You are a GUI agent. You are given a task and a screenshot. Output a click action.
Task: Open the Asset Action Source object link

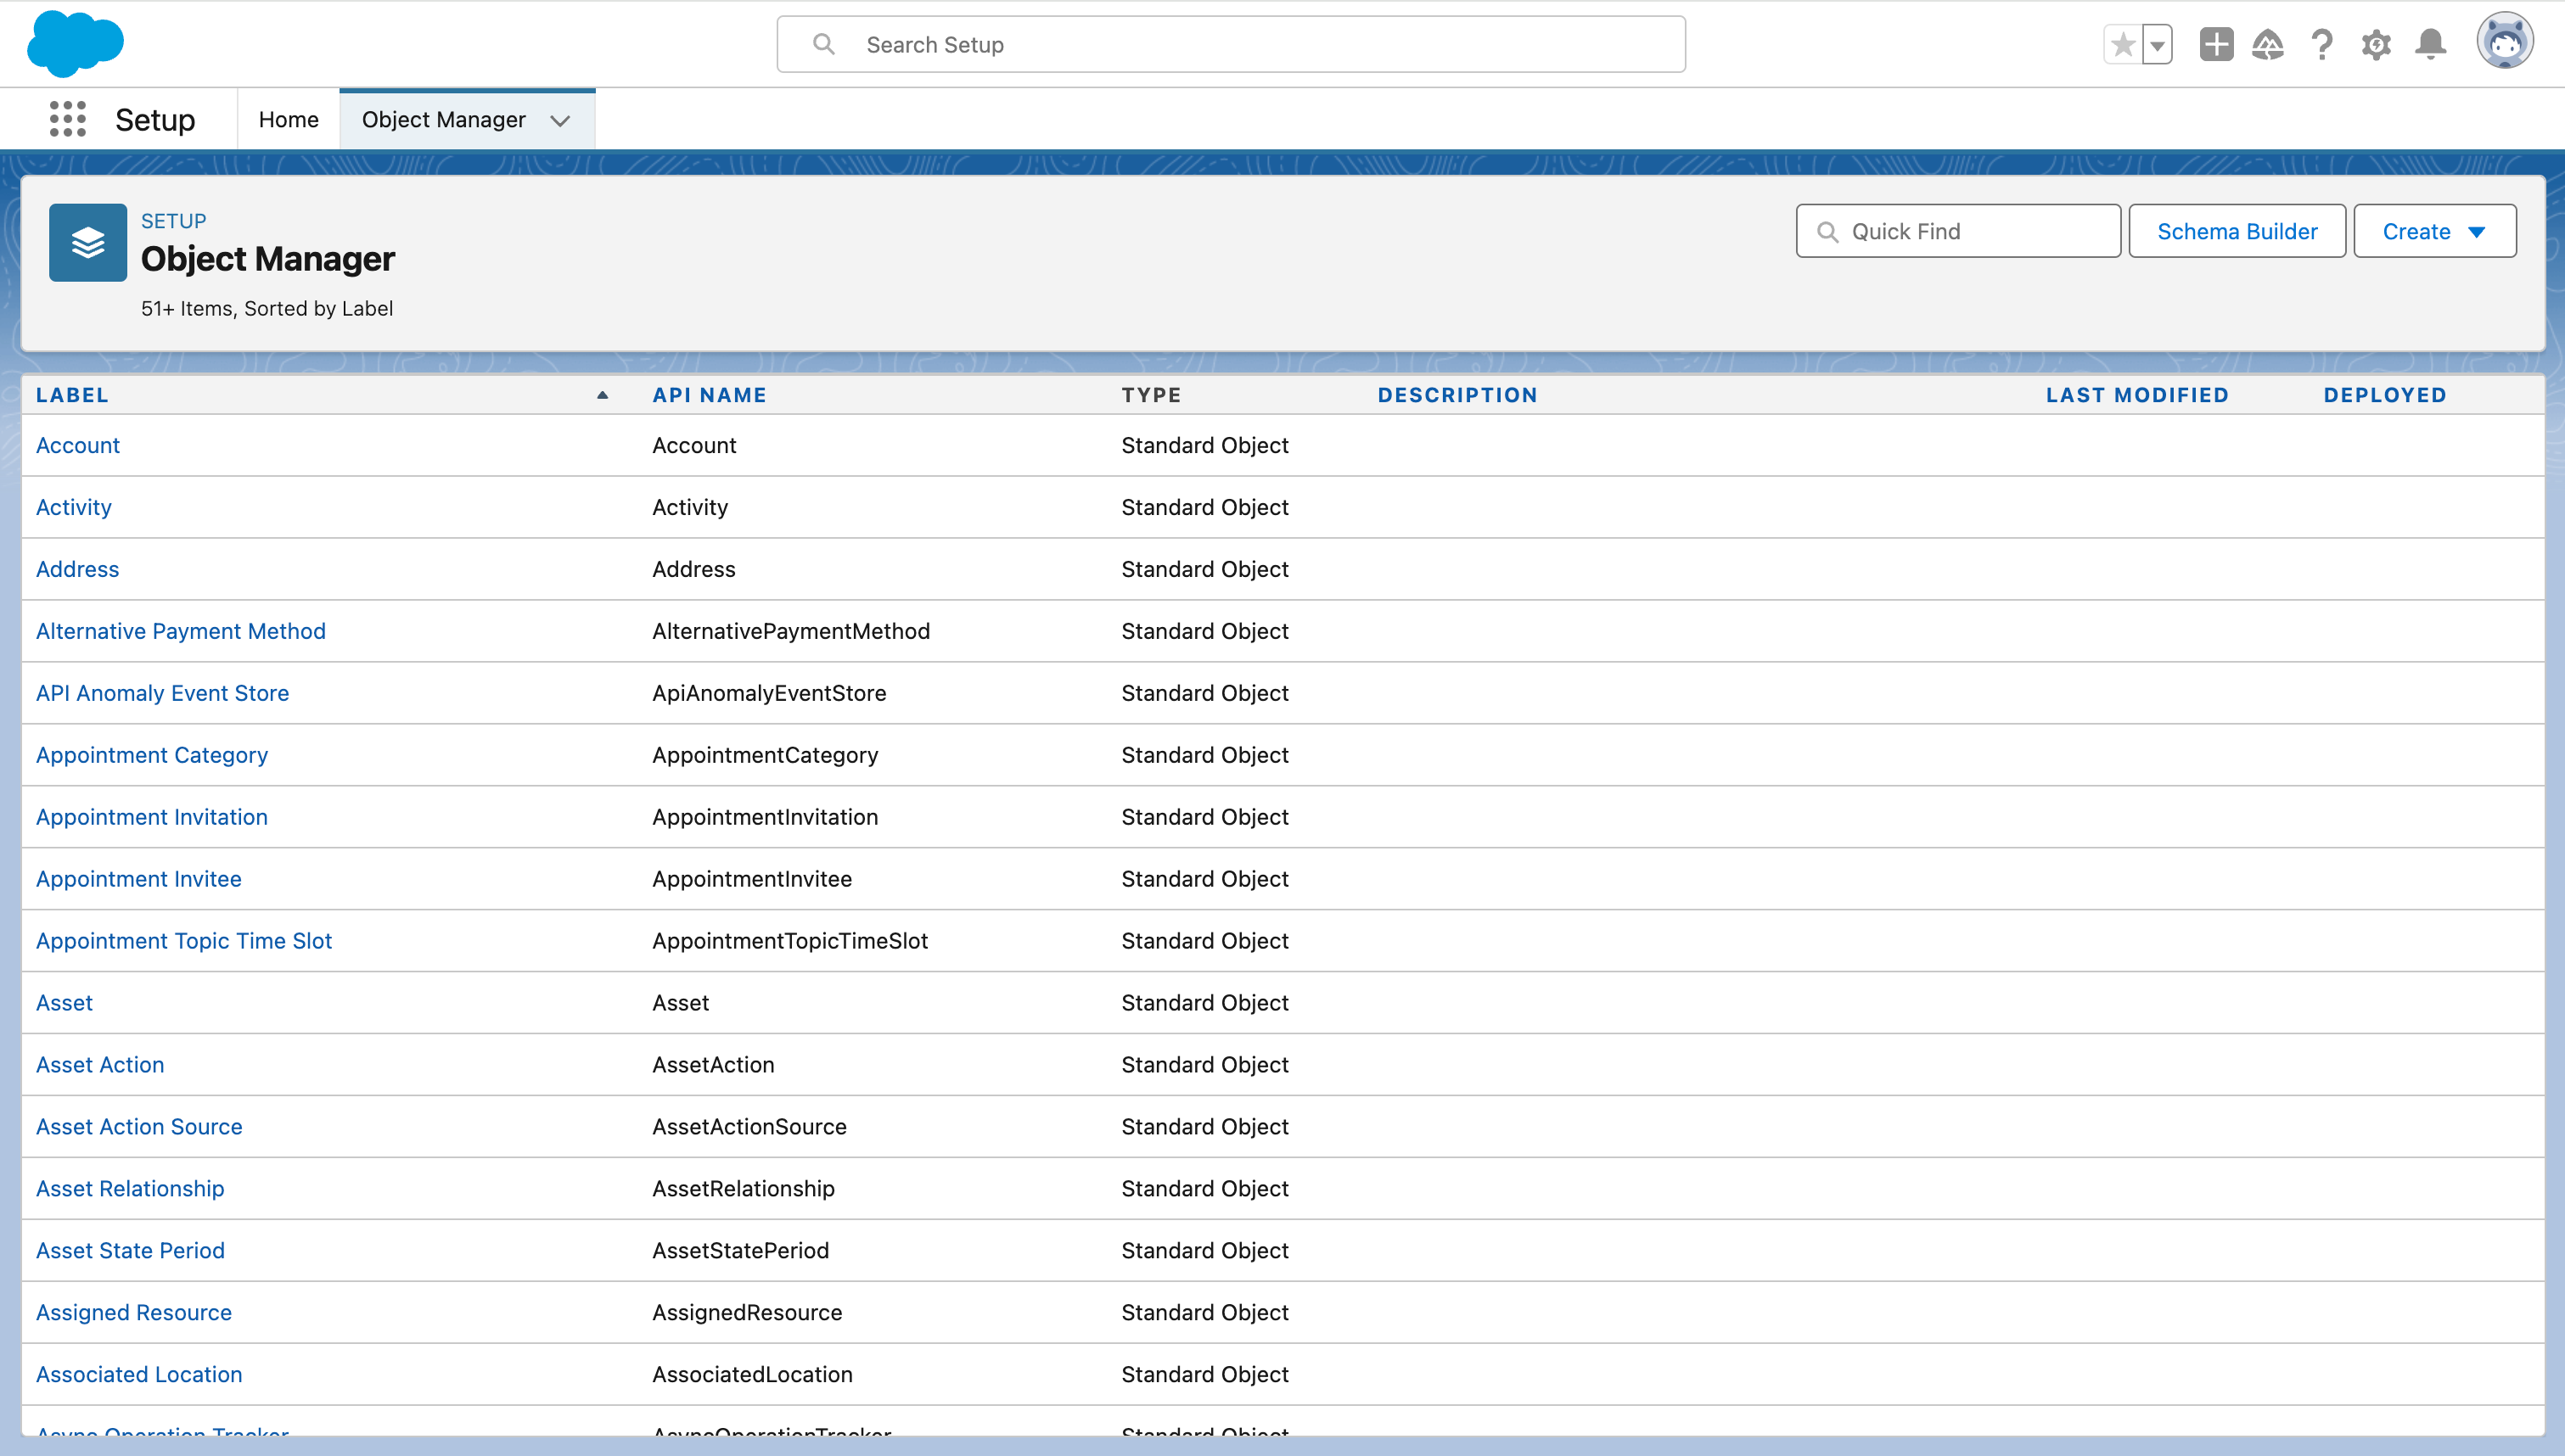click(x=139, y=1127)
